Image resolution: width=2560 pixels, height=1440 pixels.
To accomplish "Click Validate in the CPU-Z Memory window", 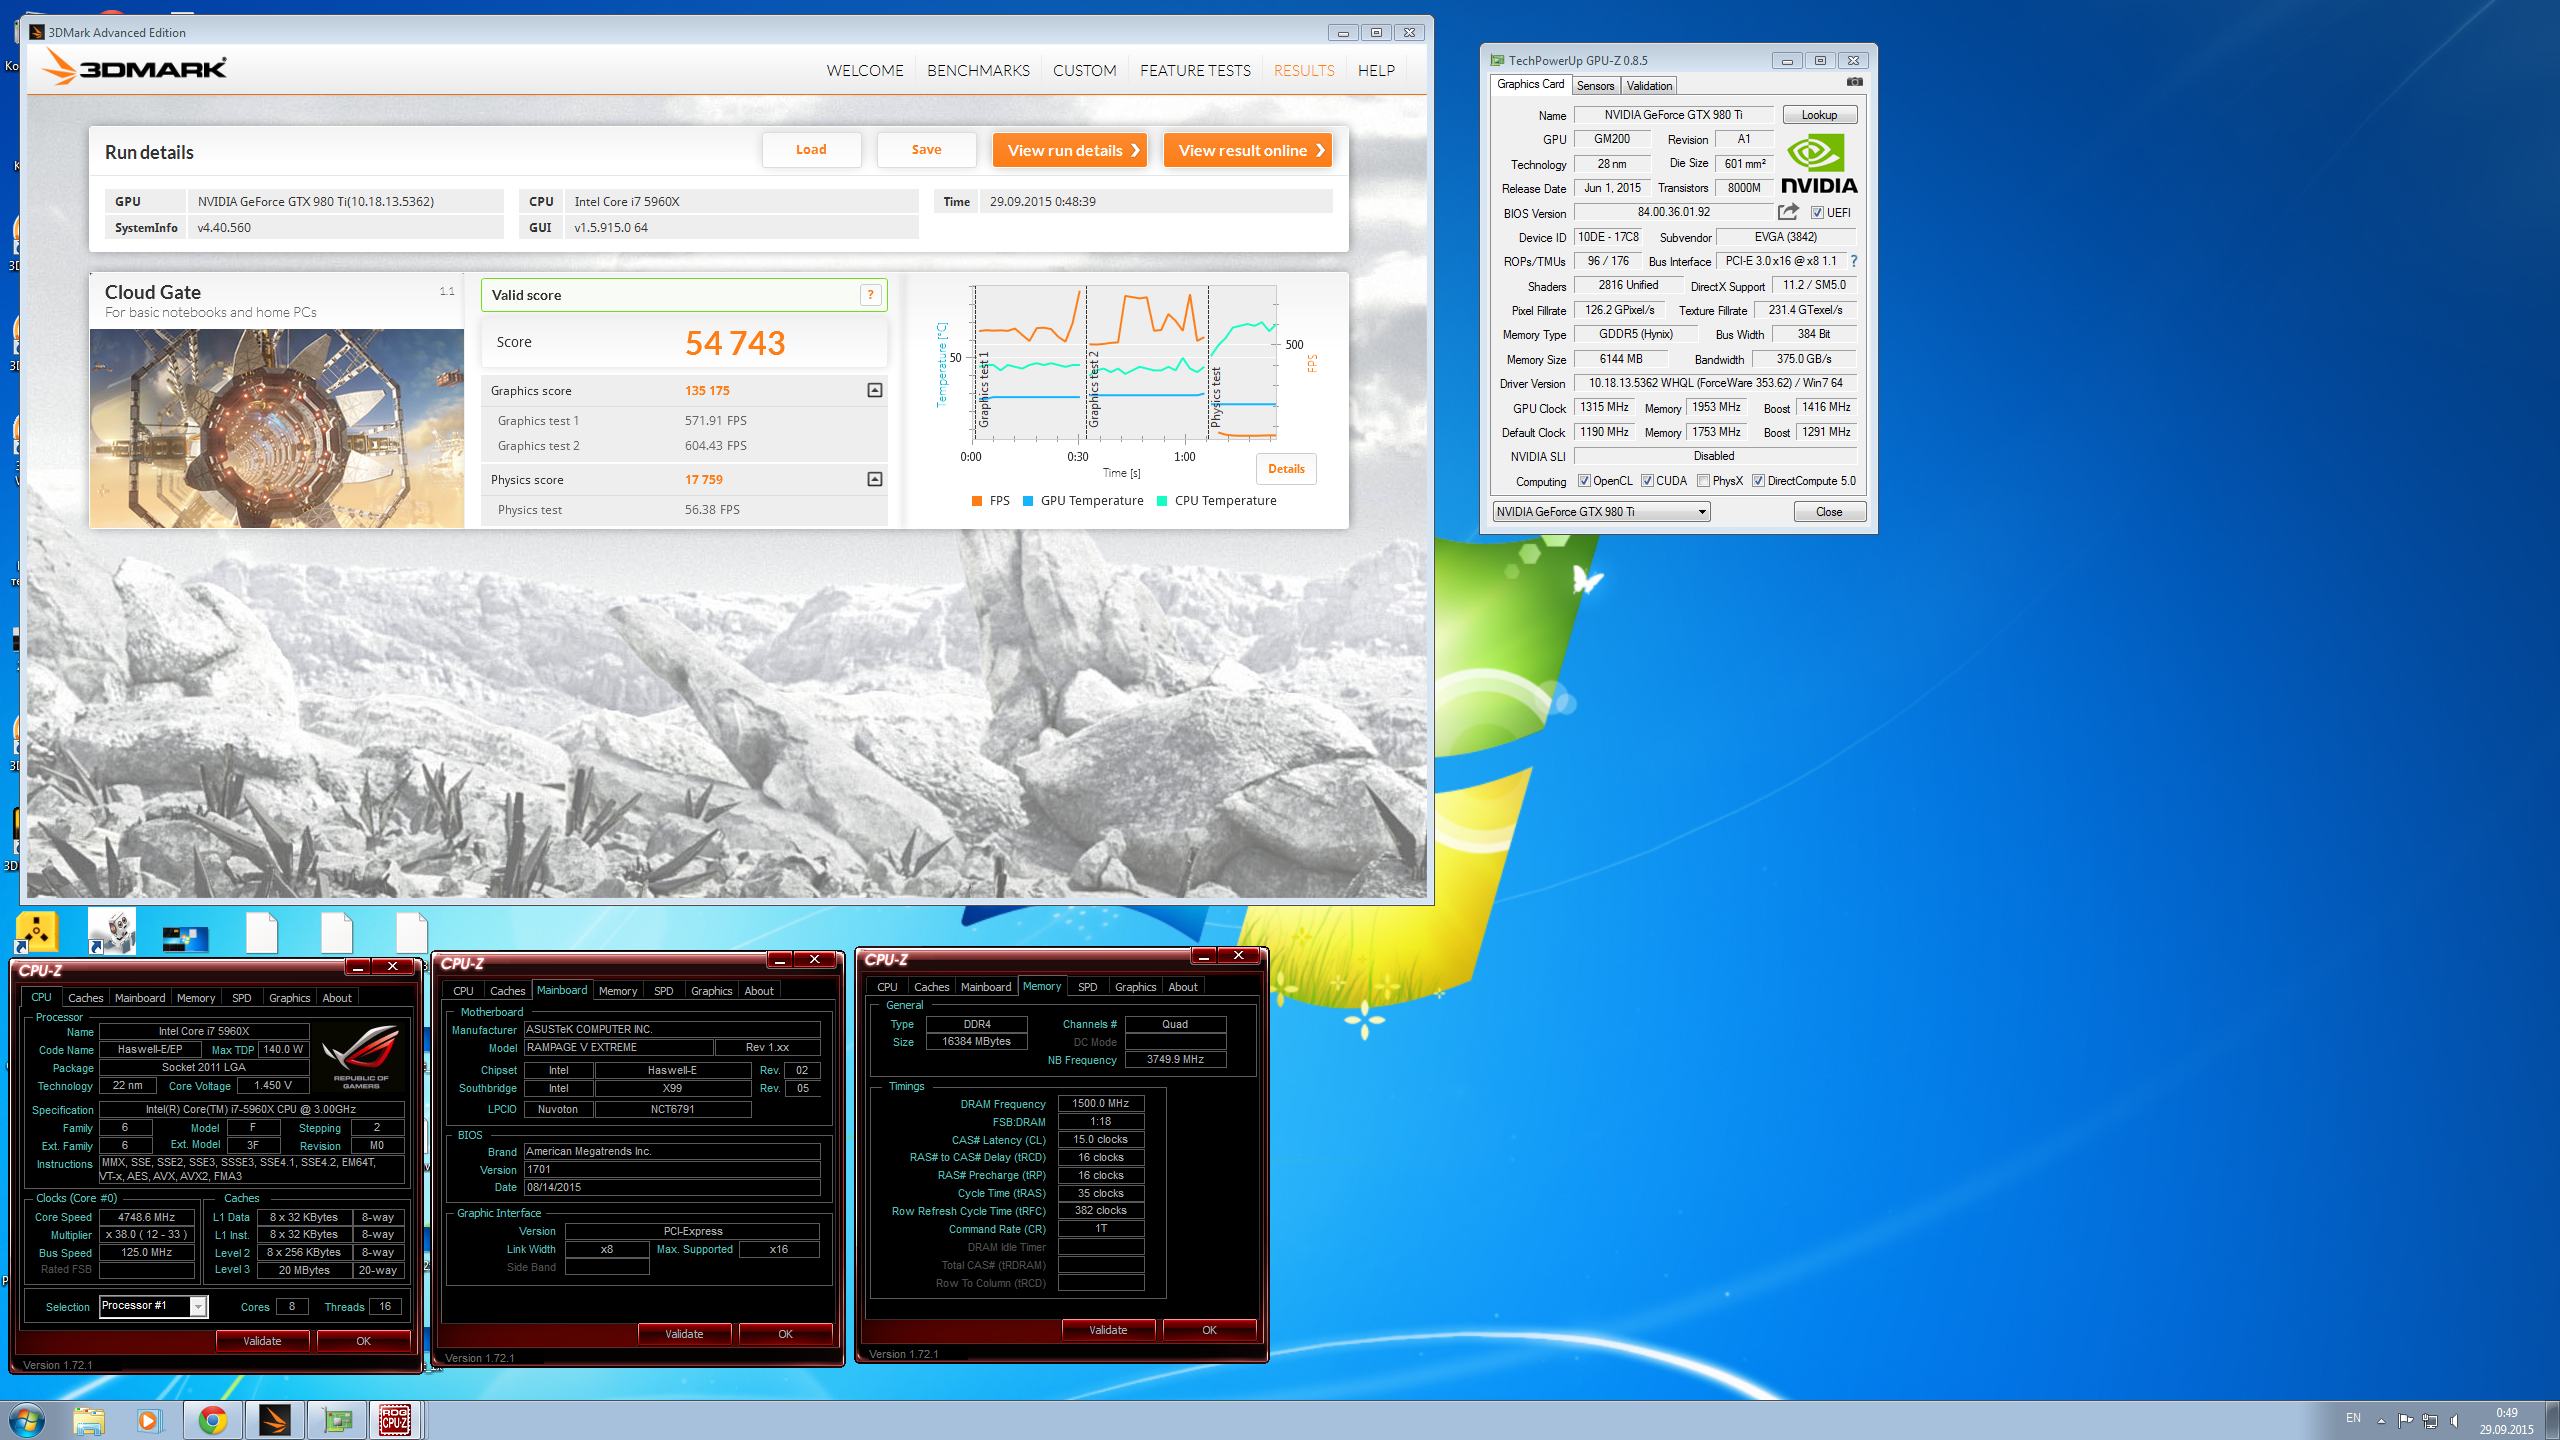I will tap(1108, 1330).
